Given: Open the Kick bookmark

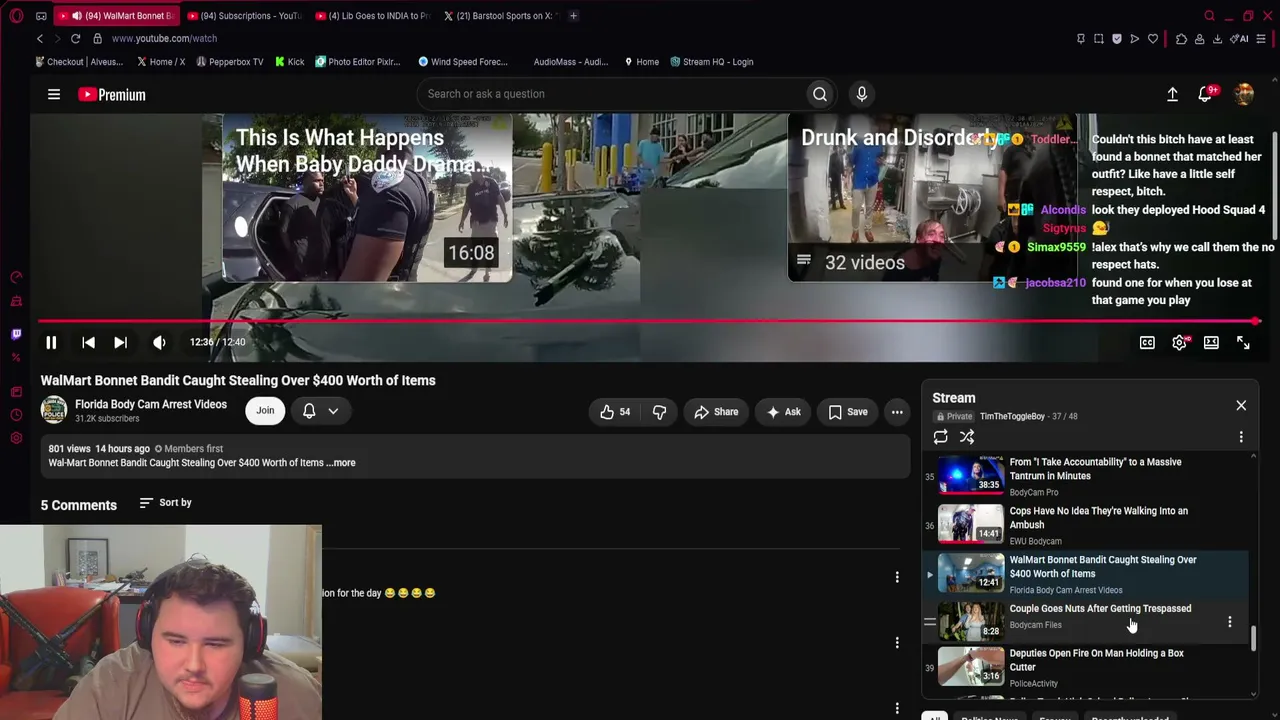Looking at the screenshot, I should click(x=289, y=62).
